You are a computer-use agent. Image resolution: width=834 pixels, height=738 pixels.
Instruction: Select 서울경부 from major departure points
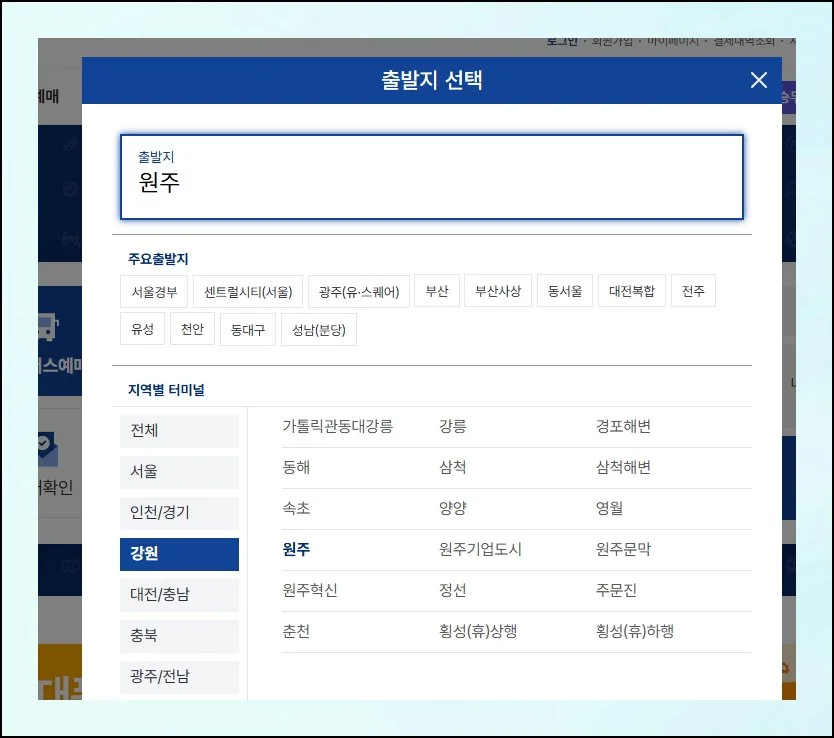(x=154, y=290)
